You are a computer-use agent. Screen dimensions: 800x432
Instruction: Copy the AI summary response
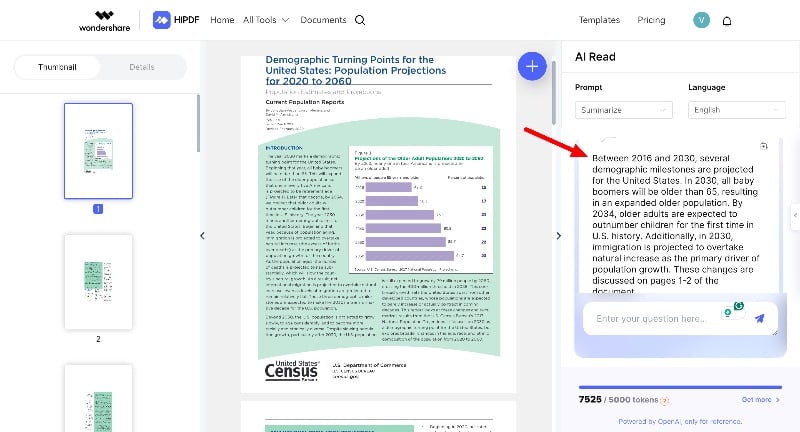click(x=764, y=146)
